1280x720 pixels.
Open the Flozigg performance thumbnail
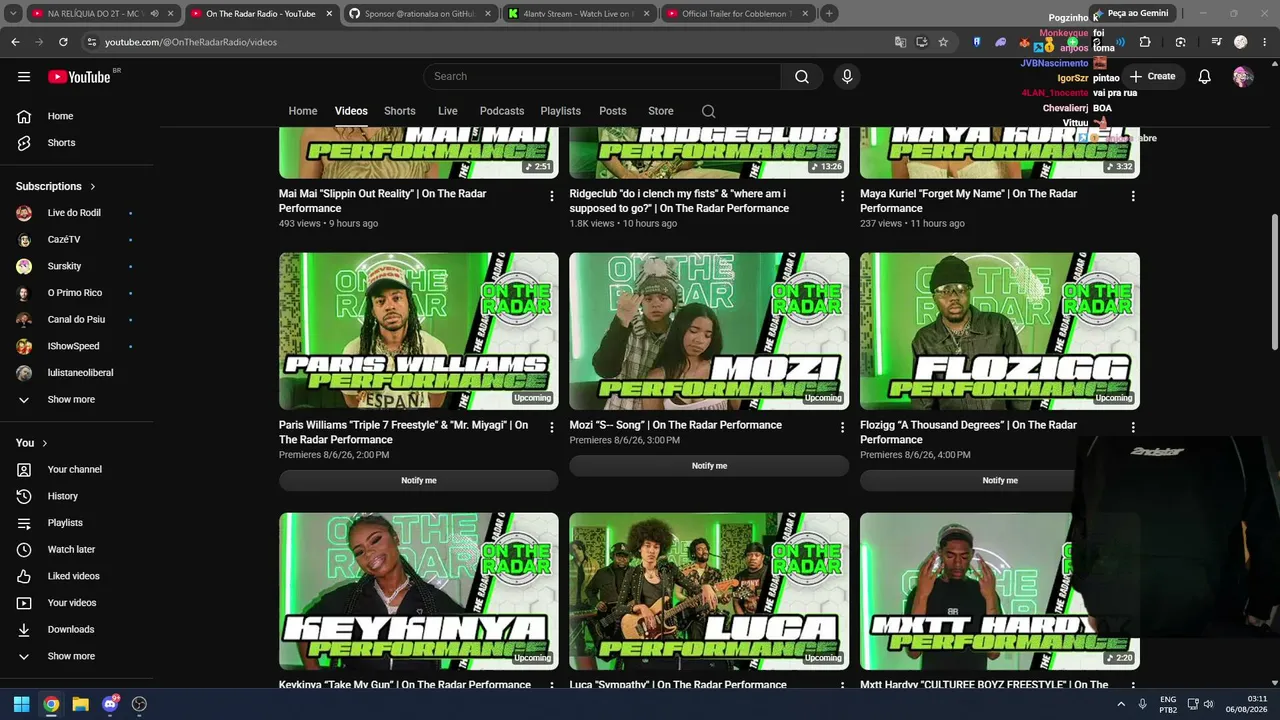click(1000, 331)
